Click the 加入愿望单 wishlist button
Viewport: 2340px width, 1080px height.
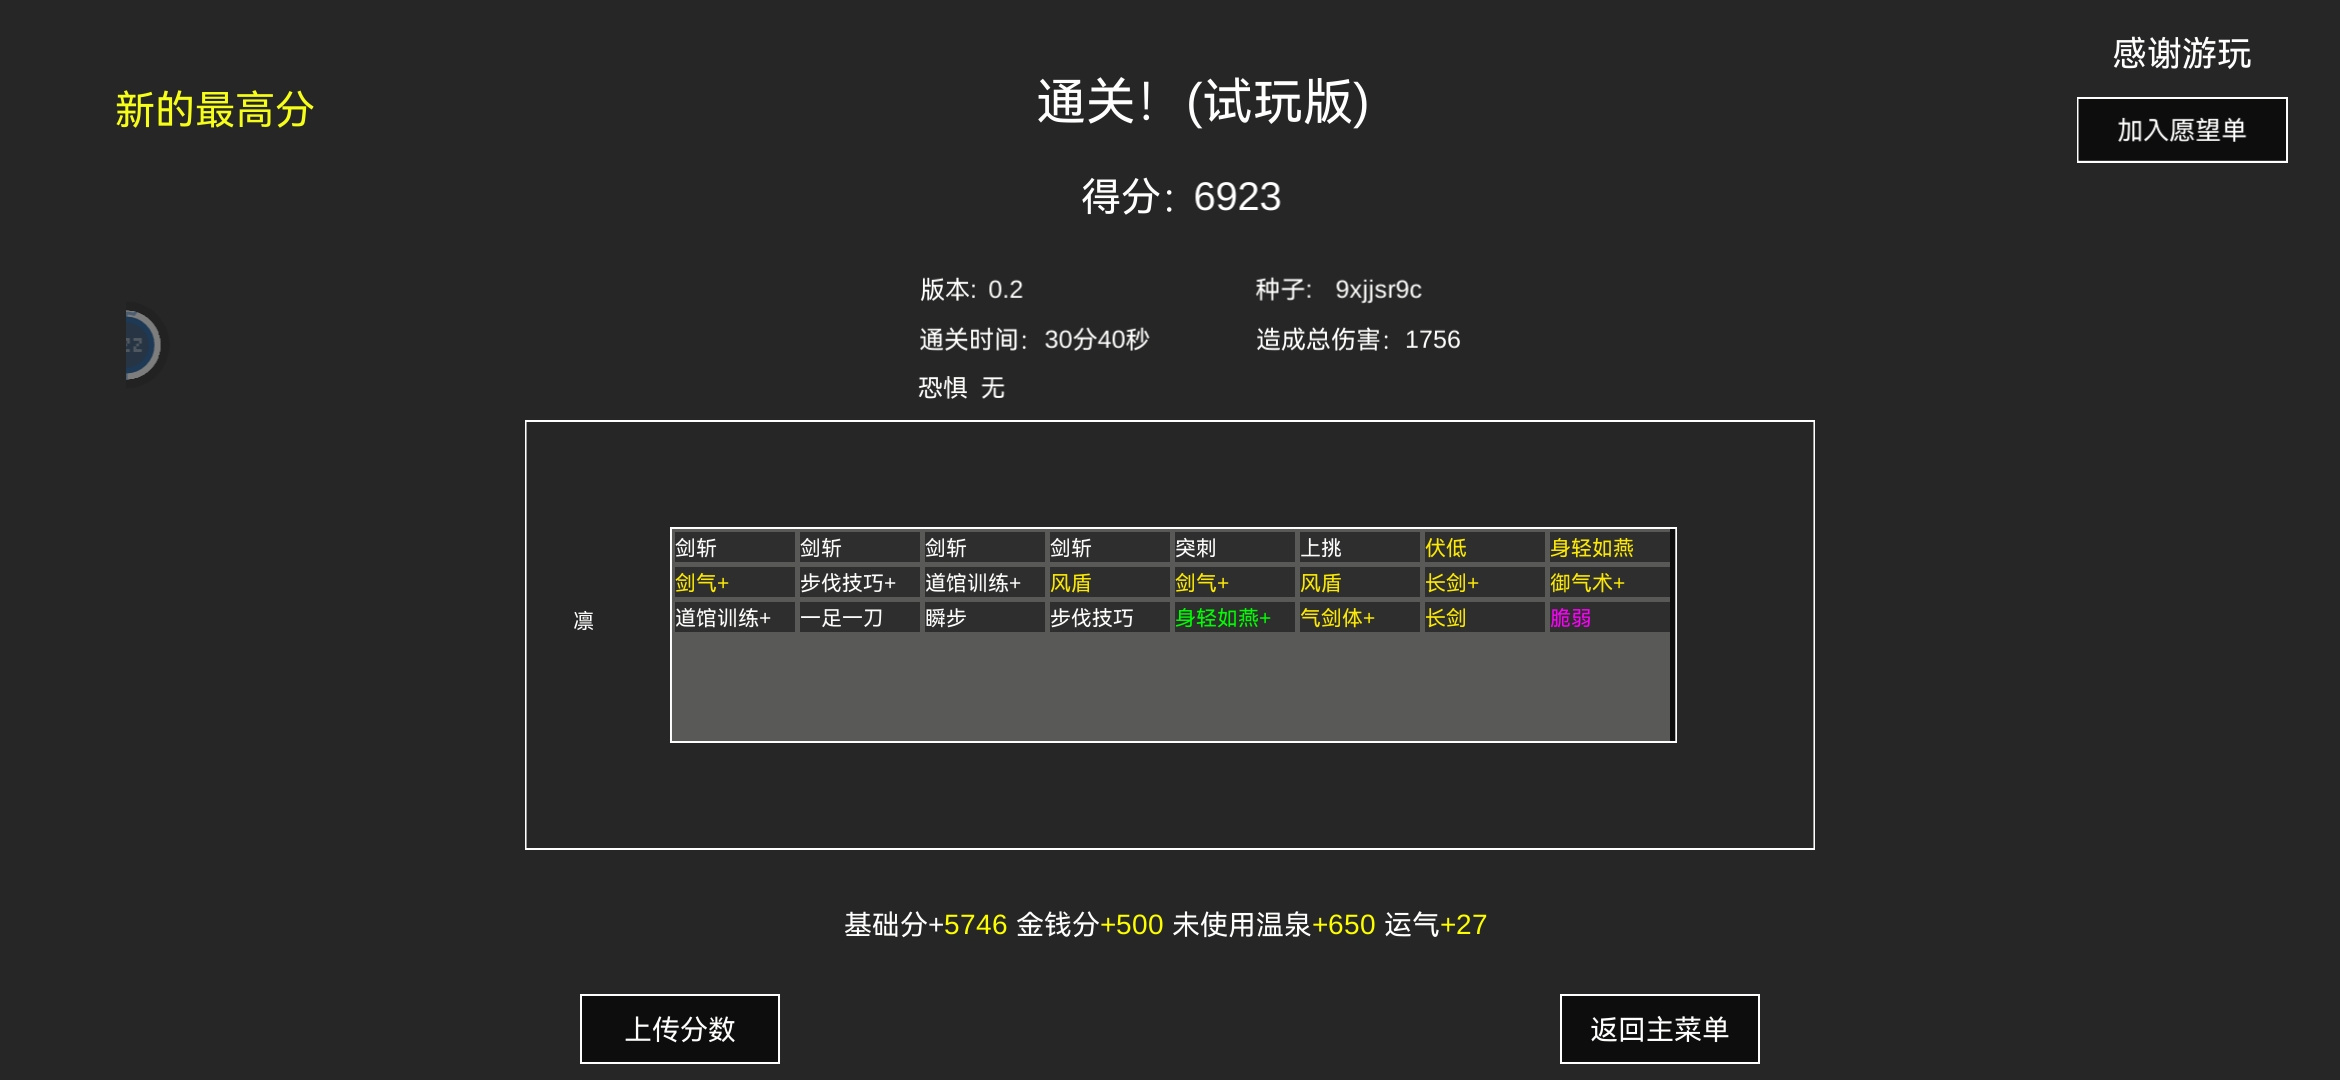(2182, 130)
